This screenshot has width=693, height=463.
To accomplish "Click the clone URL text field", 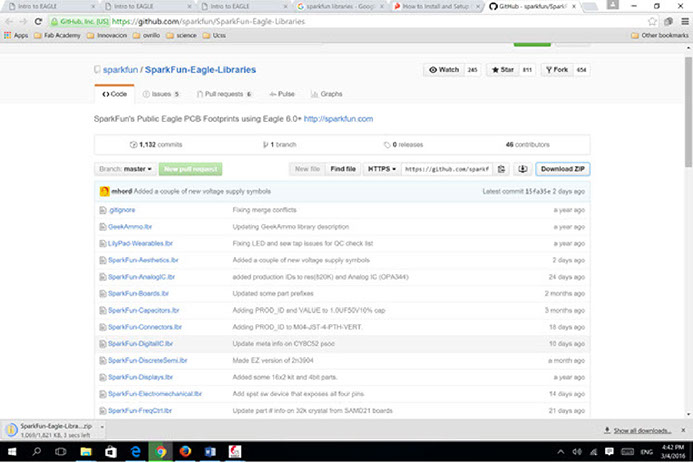I will coord(447,169).
